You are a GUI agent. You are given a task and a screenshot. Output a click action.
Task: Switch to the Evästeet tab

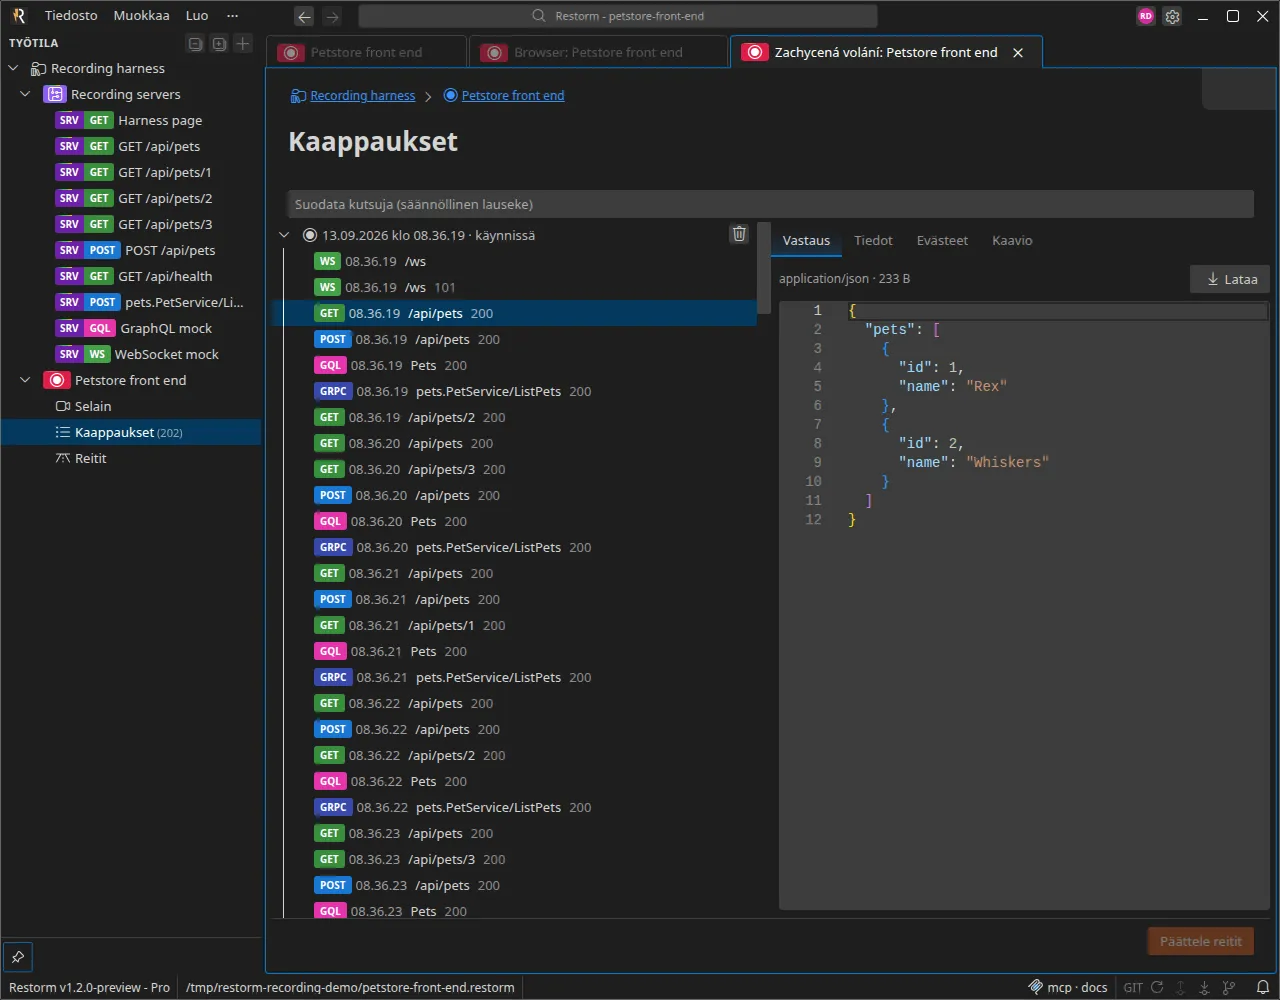tap(942, 240)
